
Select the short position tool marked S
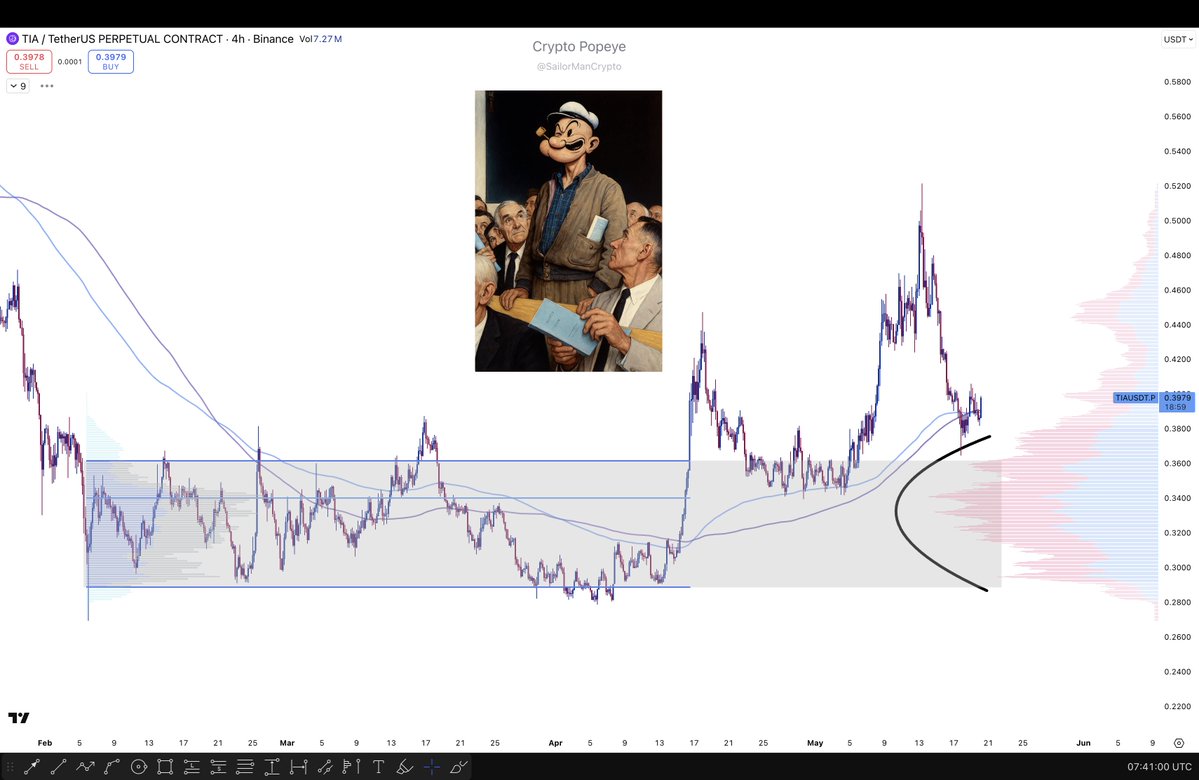pos(219,767)
